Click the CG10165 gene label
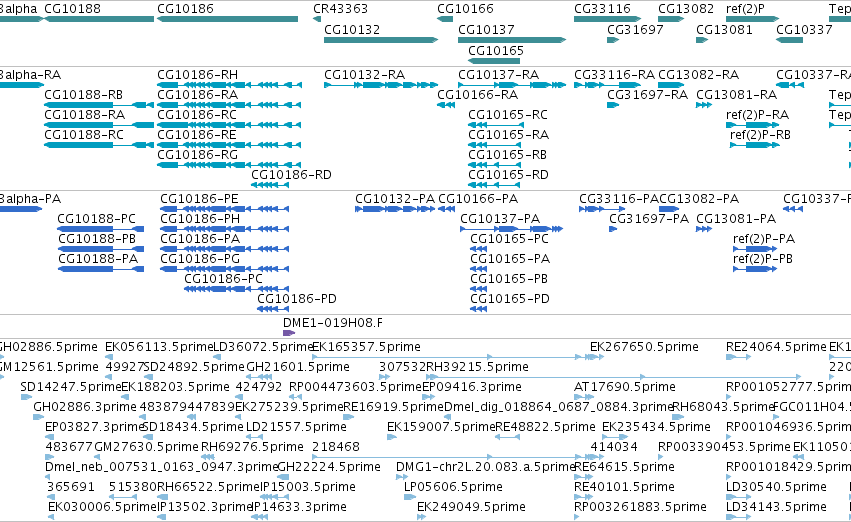Screen dimensions: 851x522 (x=496, y=50)
